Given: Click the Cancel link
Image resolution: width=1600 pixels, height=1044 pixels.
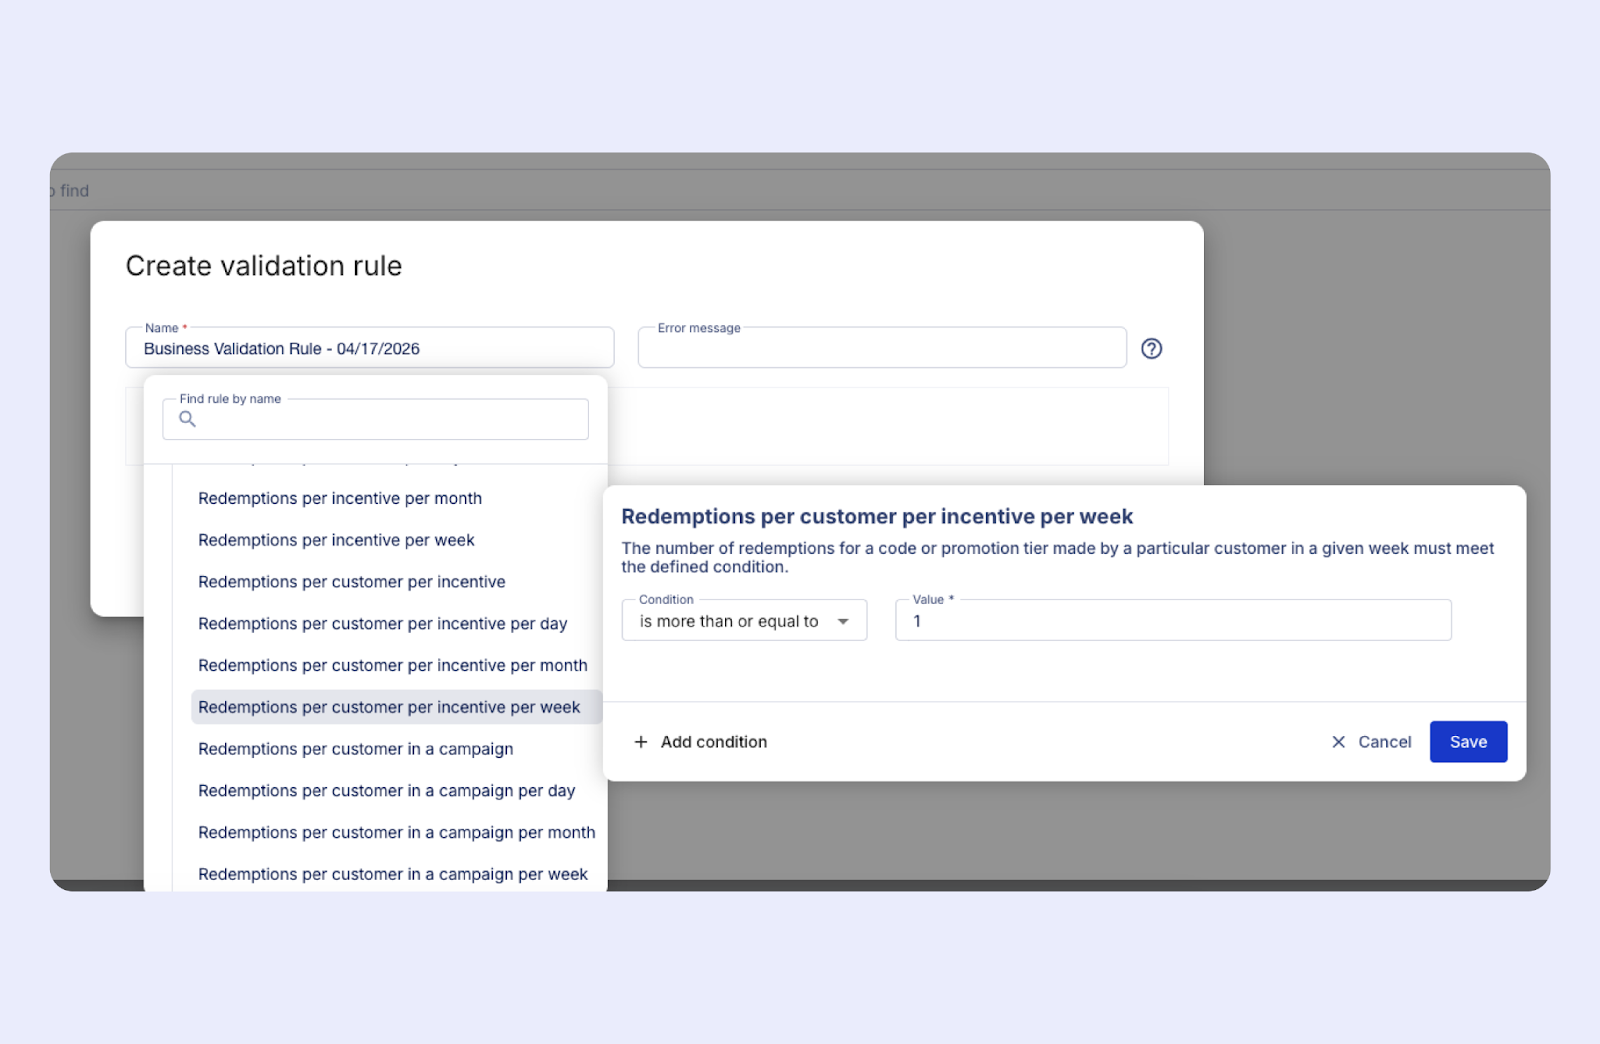Looking at the screenshot, I should pyautogui.click(x=1384, y=742).
